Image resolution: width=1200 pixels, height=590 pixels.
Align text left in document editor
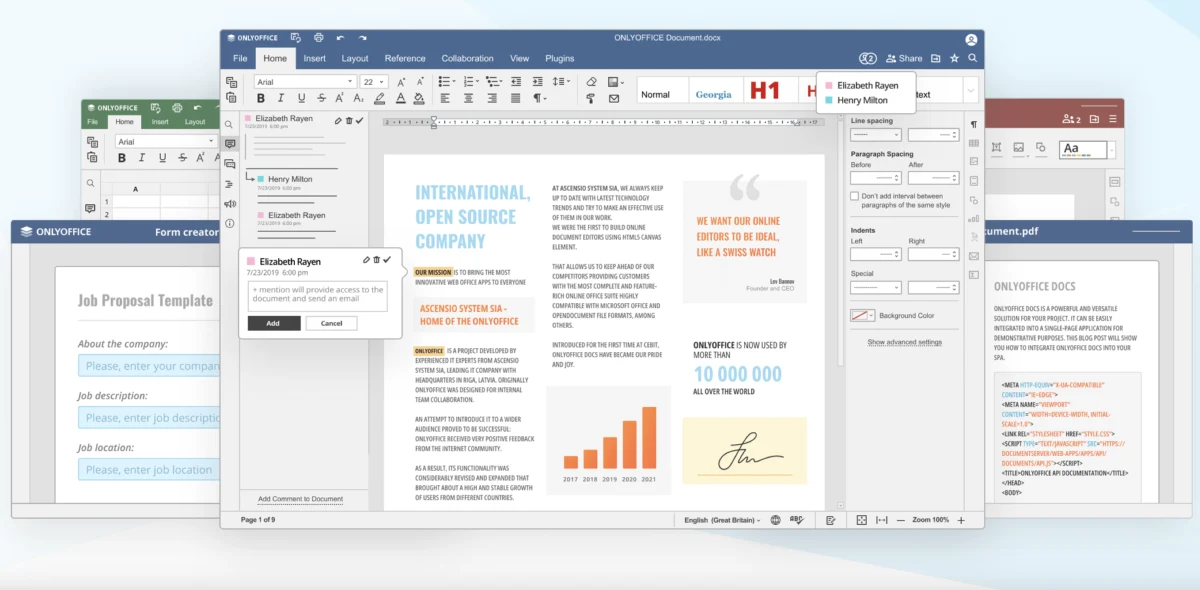pos(443,98)
